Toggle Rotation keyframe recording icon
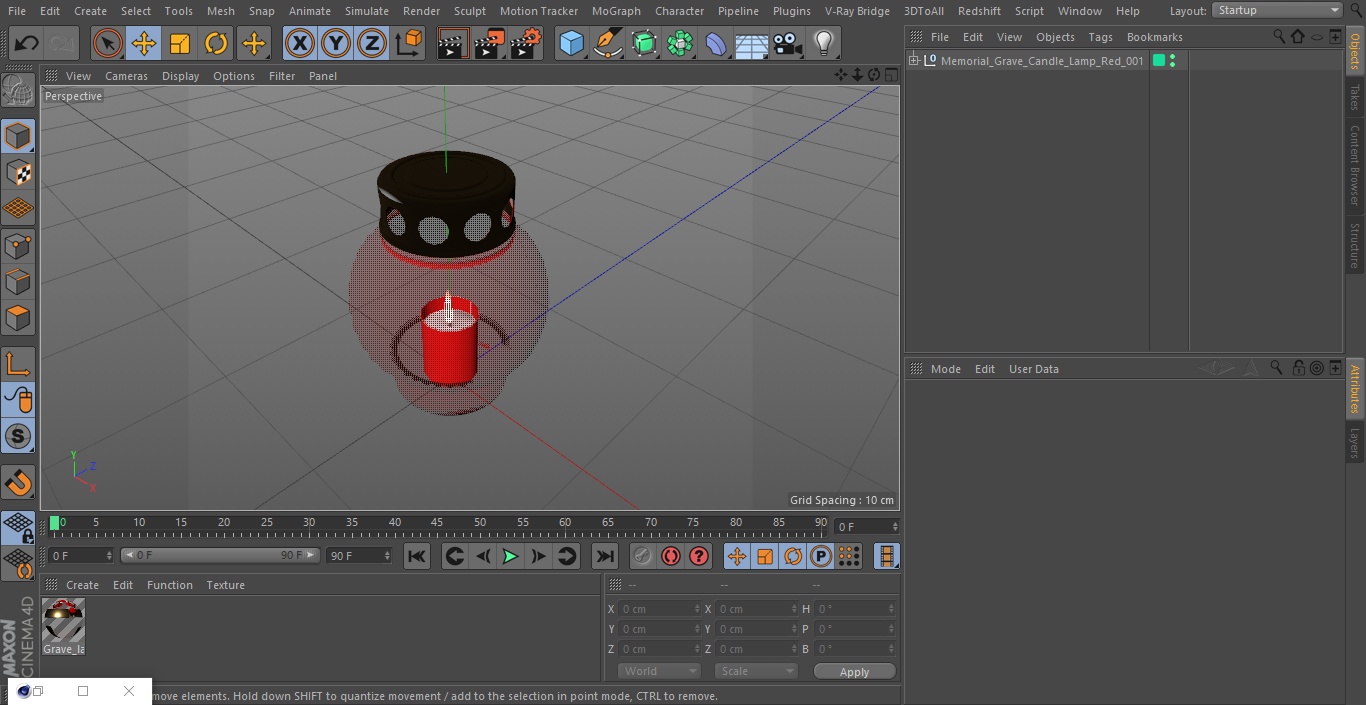Screen dimensions: 1366x705 pos(793,556)
